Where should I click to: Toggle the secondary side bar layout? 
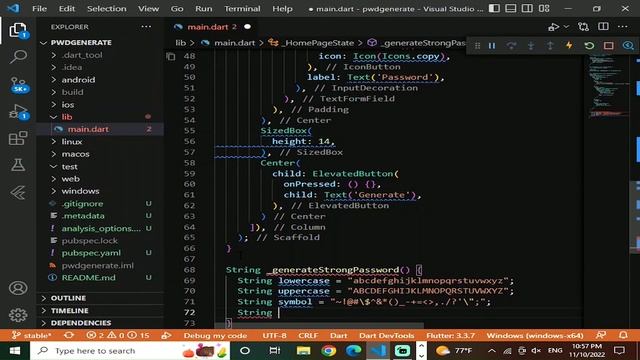pos(527,8)
